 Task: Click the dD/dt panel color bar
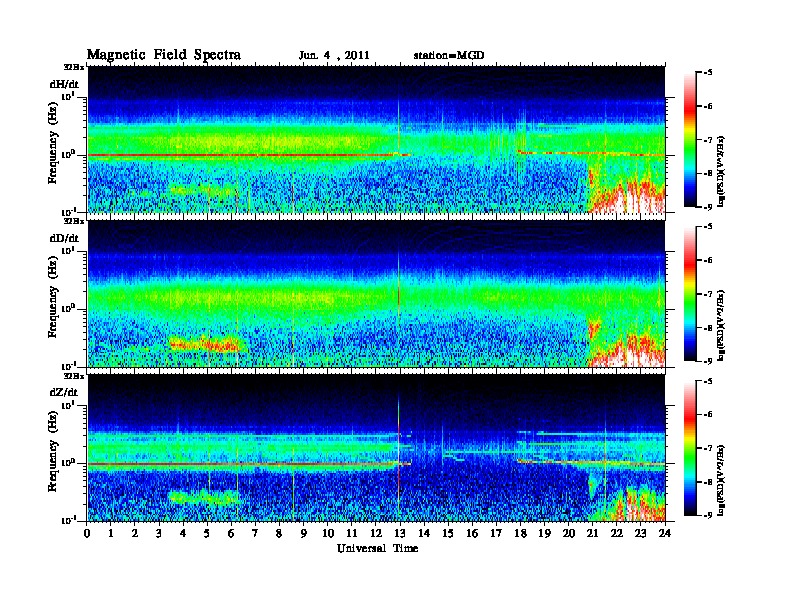(x=690, y=294)
